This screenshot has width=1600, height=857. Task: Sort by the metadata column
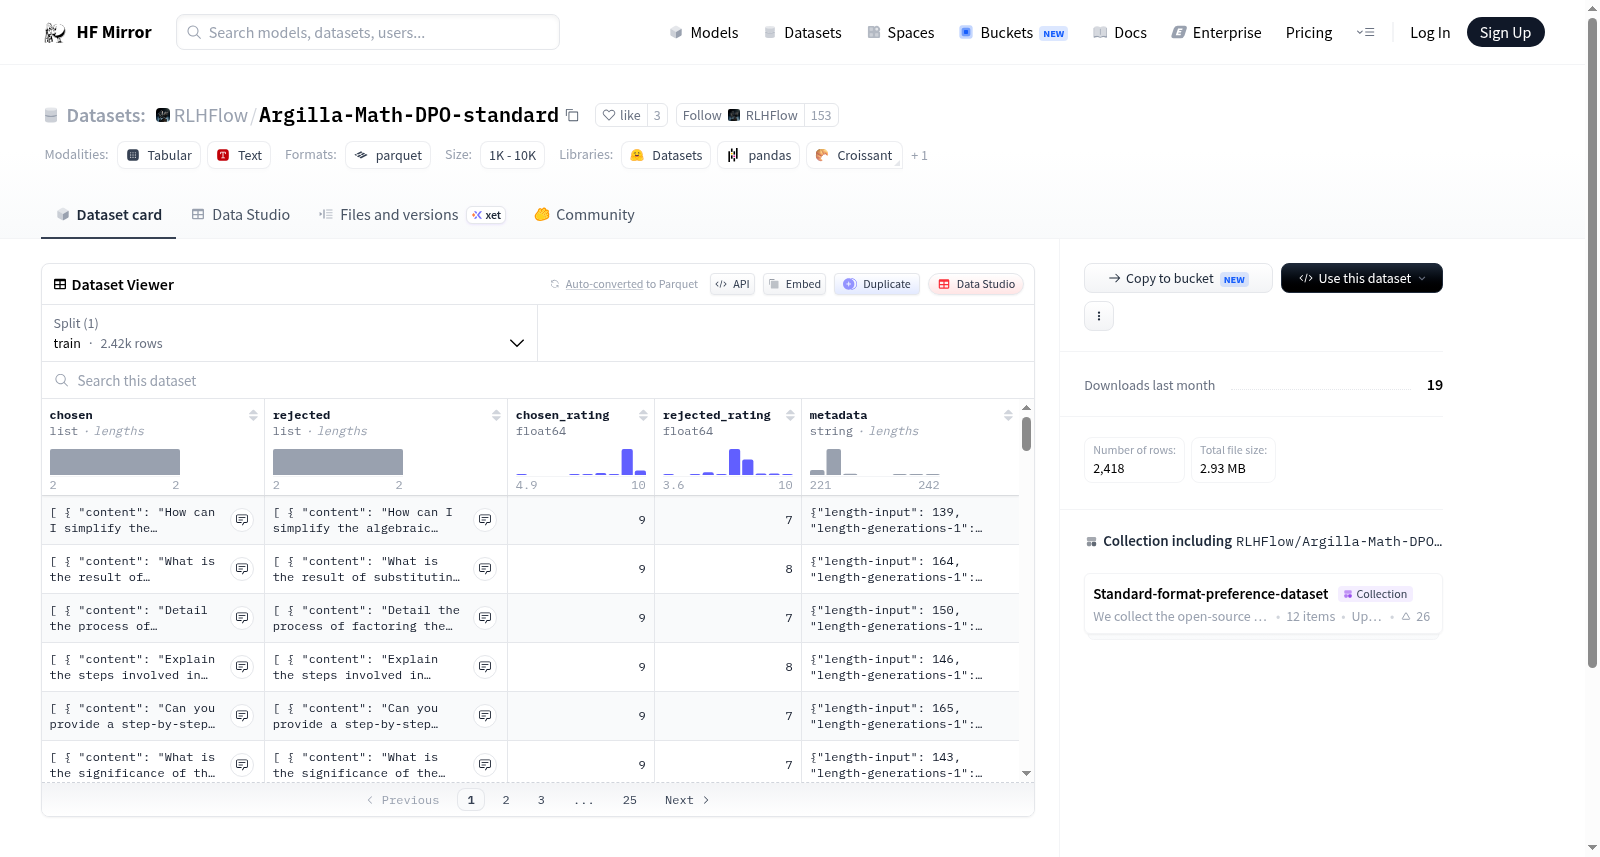point(1008,415)
